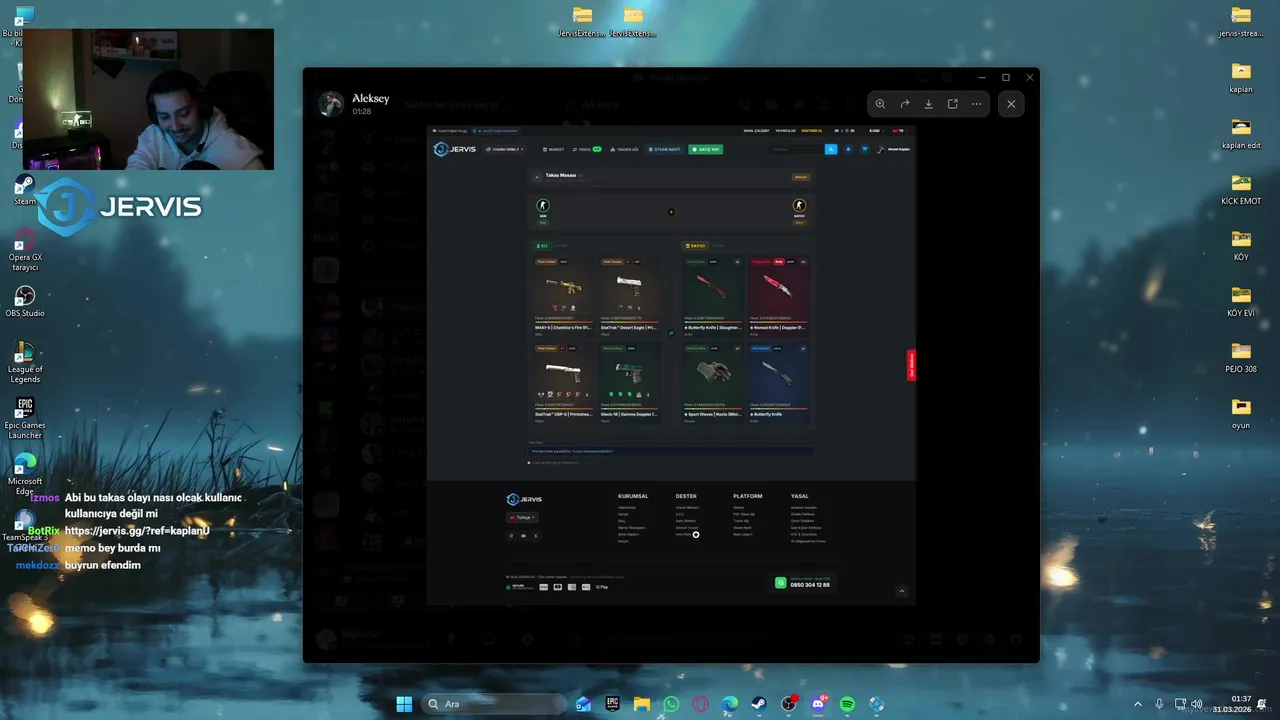This screenshot has height=720, width=1280.
Task: Launch Opera GX tarayıcı desktop shortcut
Action: coord(25,250)
